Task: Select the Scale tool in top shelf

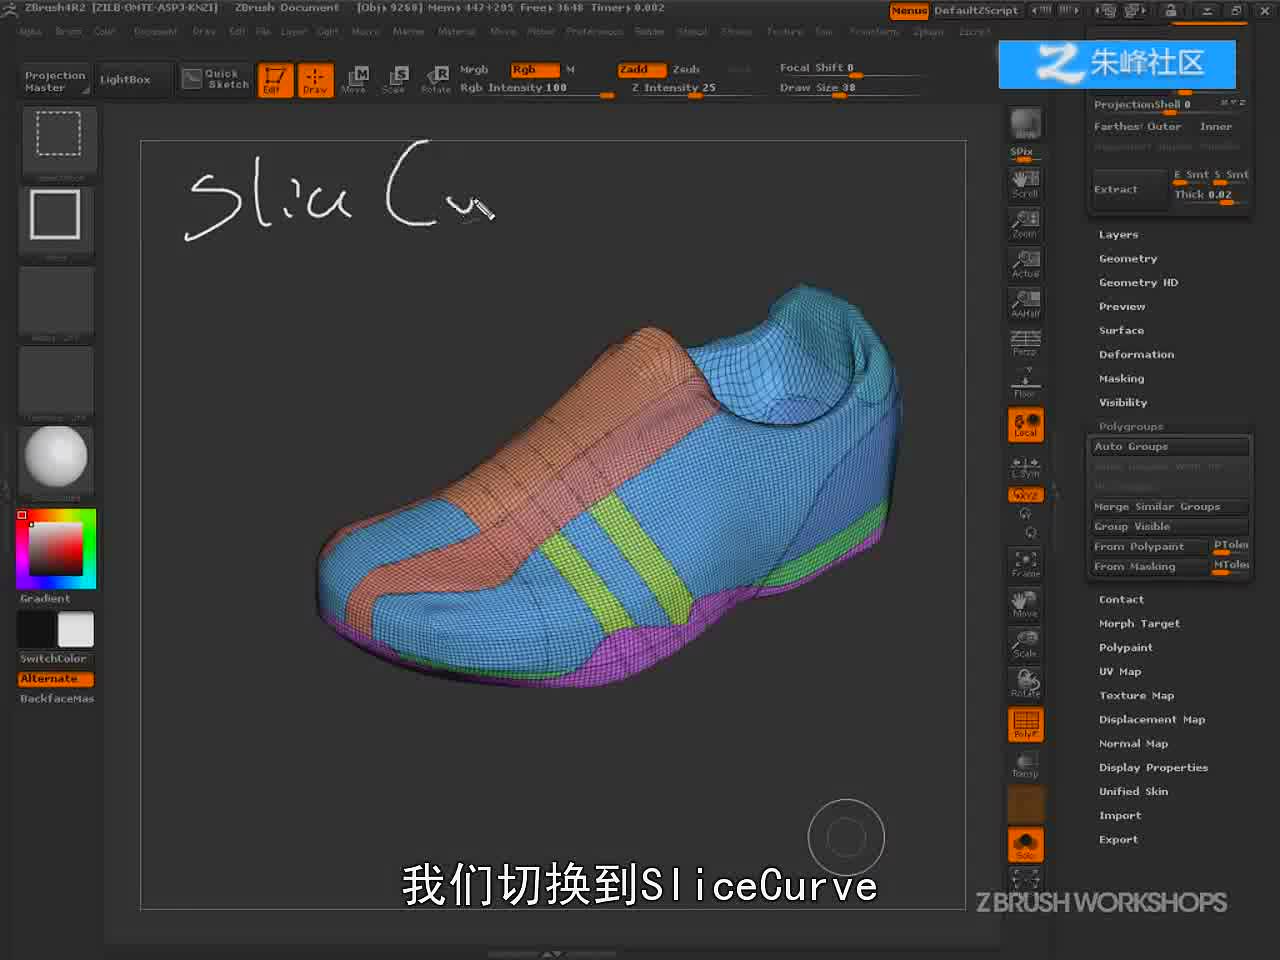Action: (x=394, y=80)
